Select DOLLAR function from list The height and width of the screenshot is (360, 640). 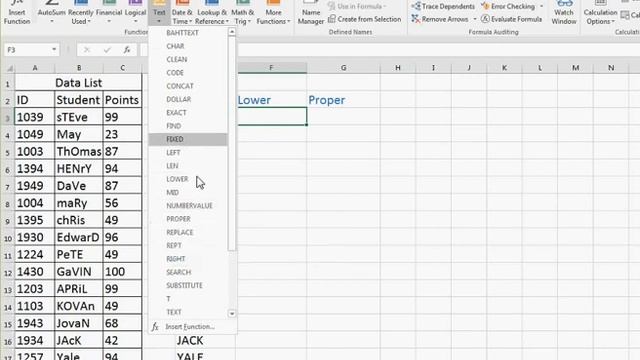(188, 99)
